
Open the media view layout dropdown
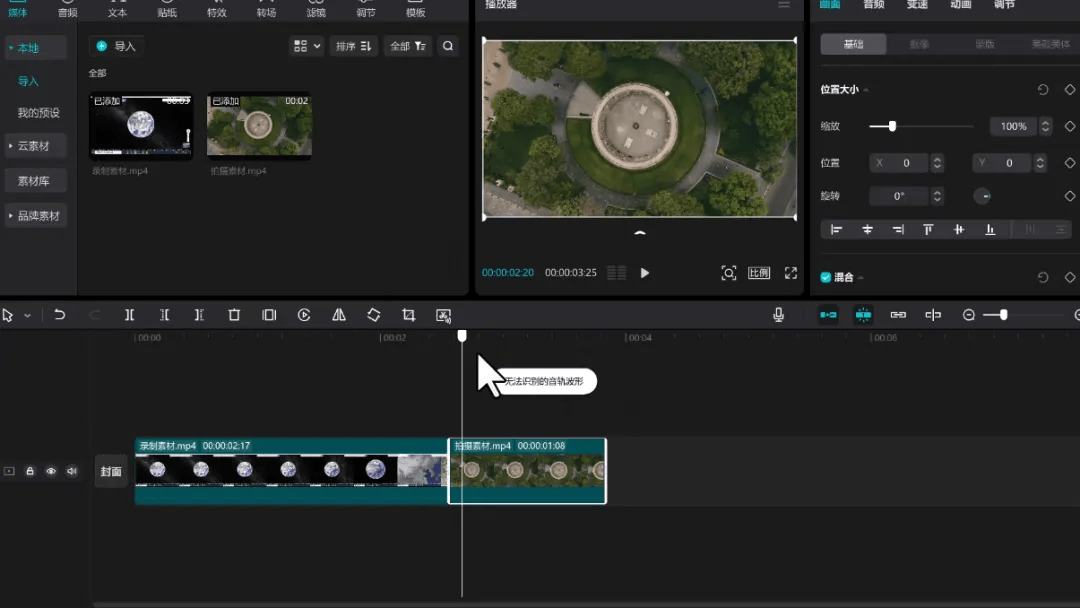point(307,46)
